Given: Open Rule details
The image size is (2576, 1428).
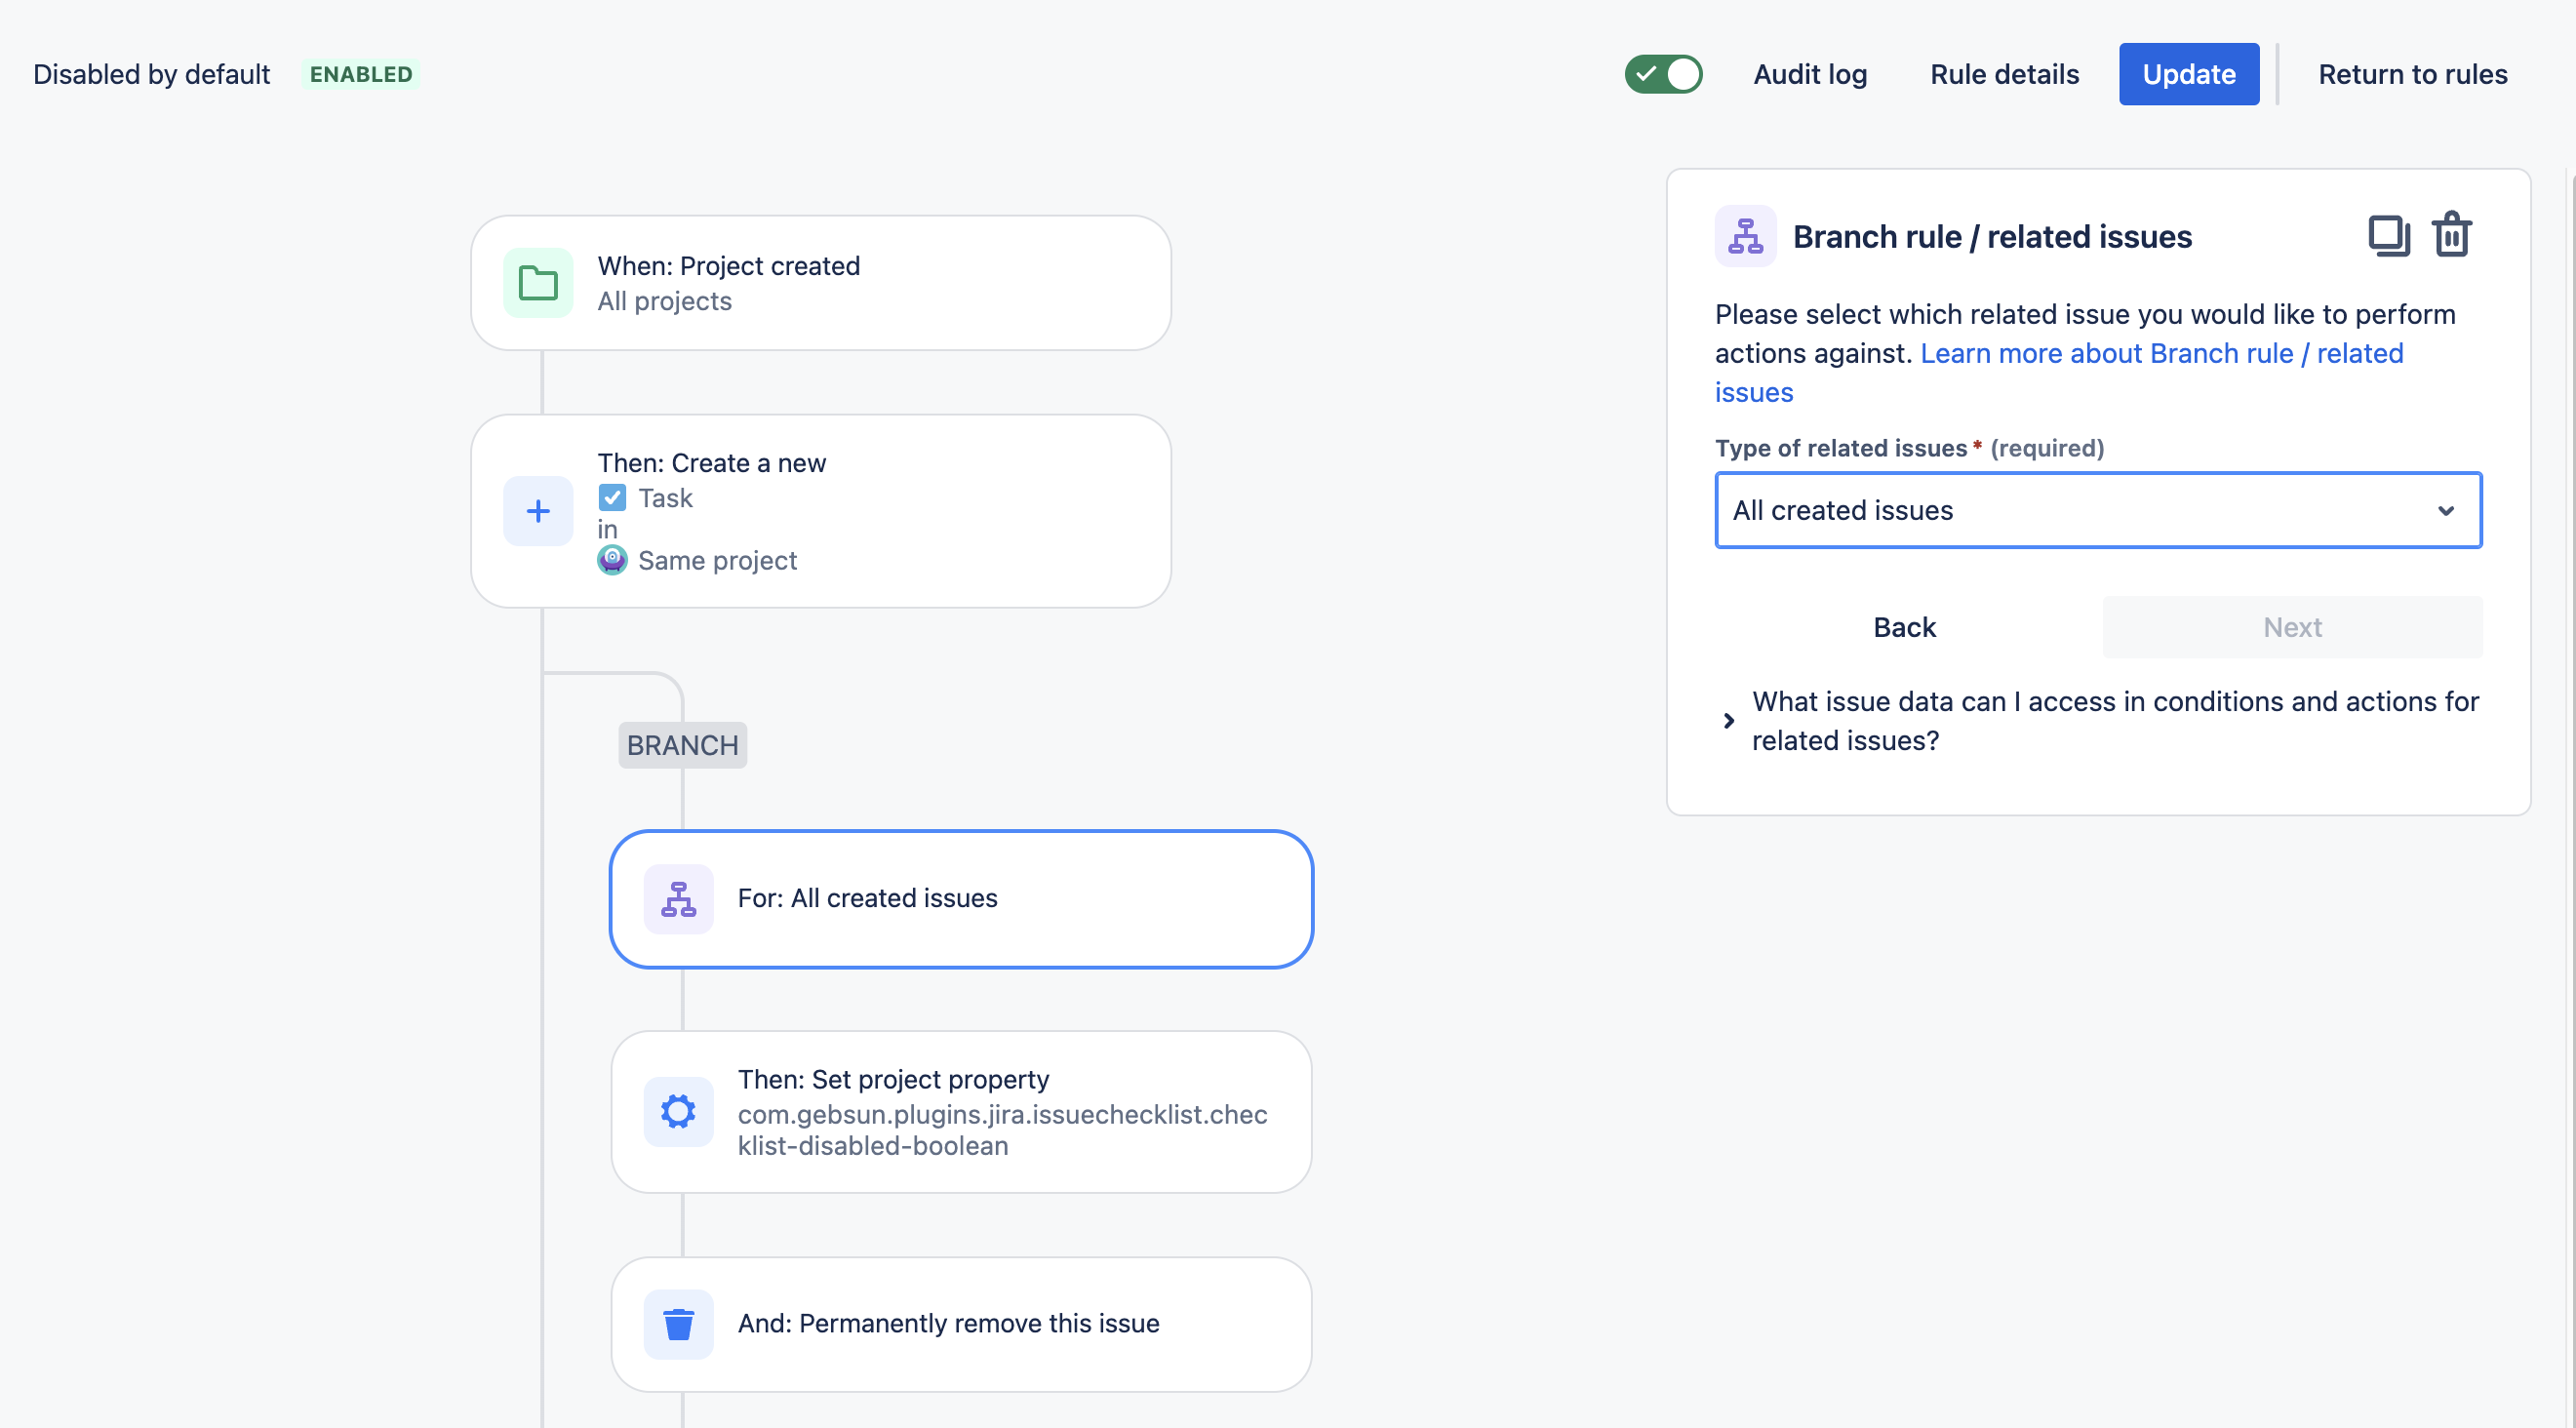Looking at the screenshot, I should tap(2003, 74).
